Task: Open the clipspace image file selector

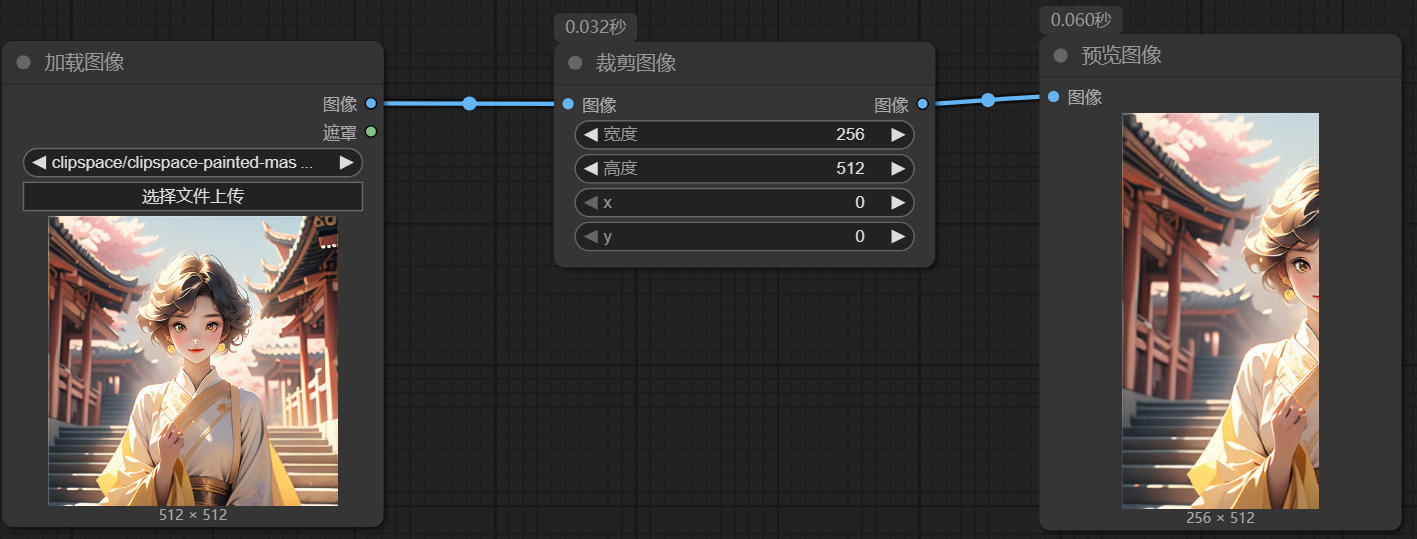Action: tap(190, 162)
